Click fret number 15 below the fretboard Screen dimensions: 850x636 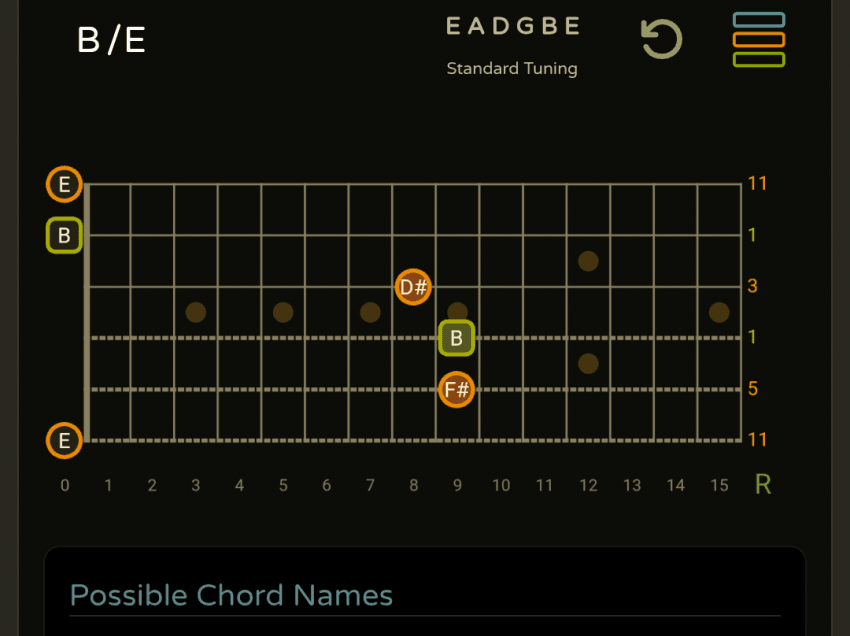click(719, 486)
